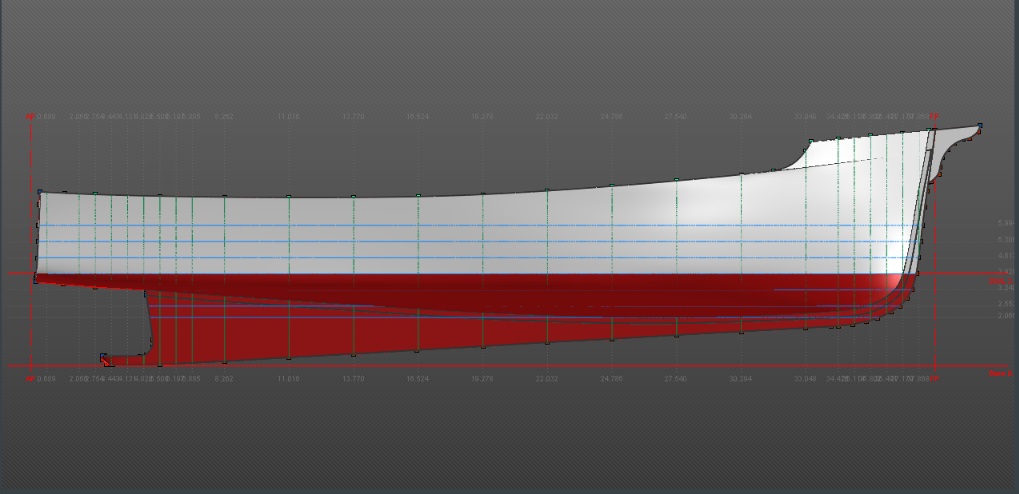Select the blue control point at the stern deck corner
Viewport: 1019px width, 494px height.
coord(40,192)
